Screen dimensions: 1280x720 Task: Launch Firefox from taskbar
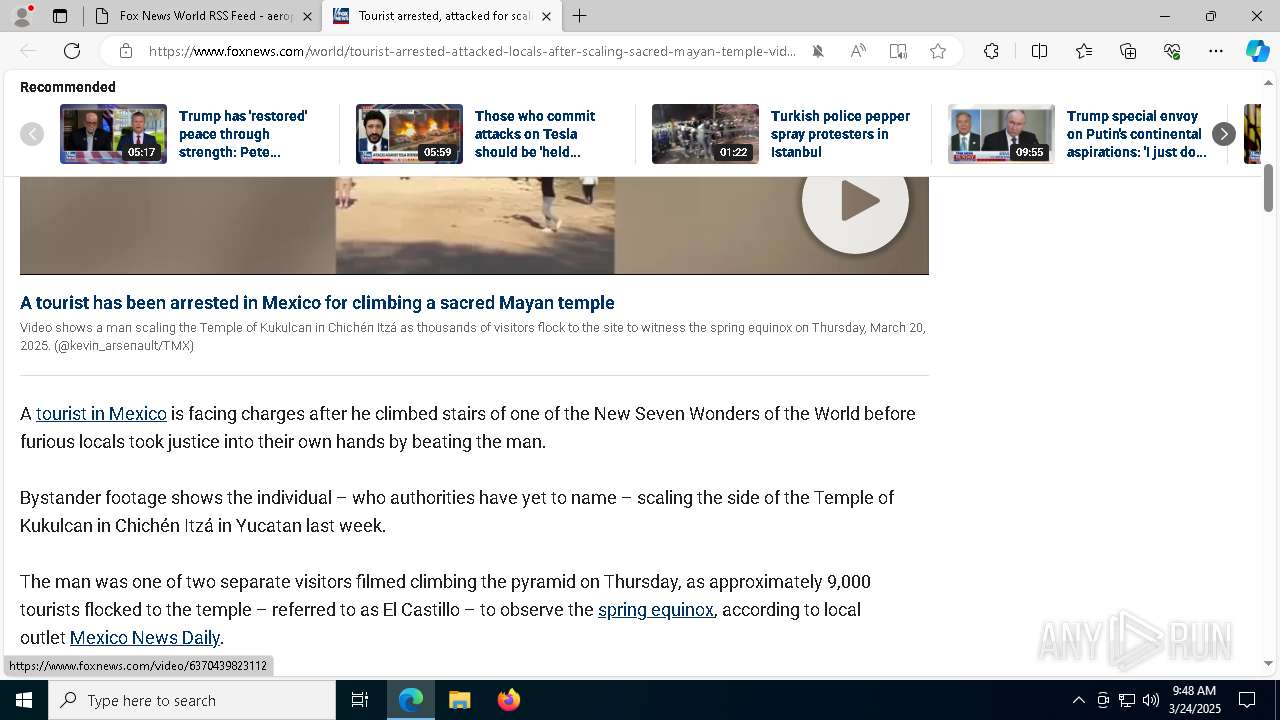(x=508, y=700)
